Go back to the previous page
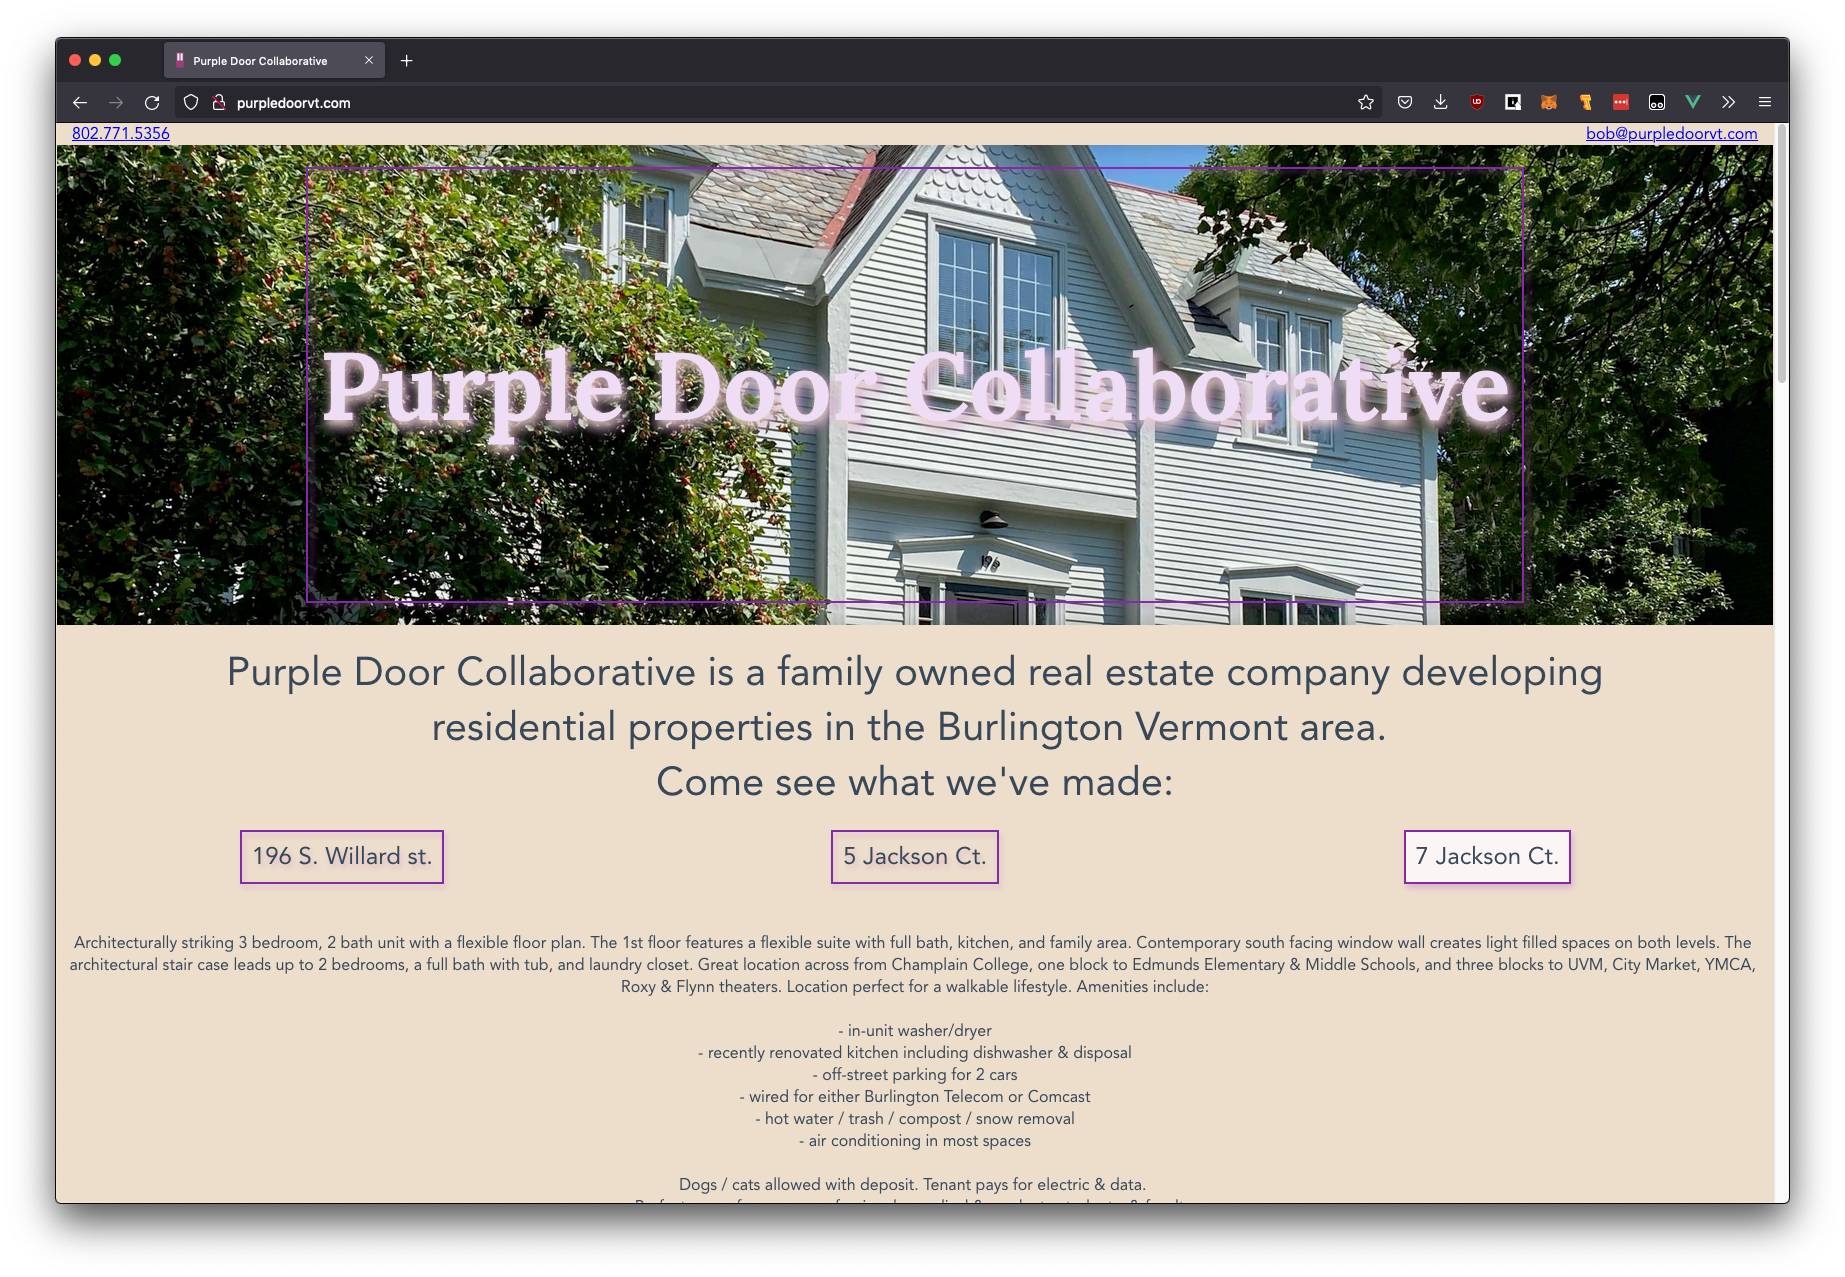Viewport: 1845px width, 1277px height. click(80, 102)
